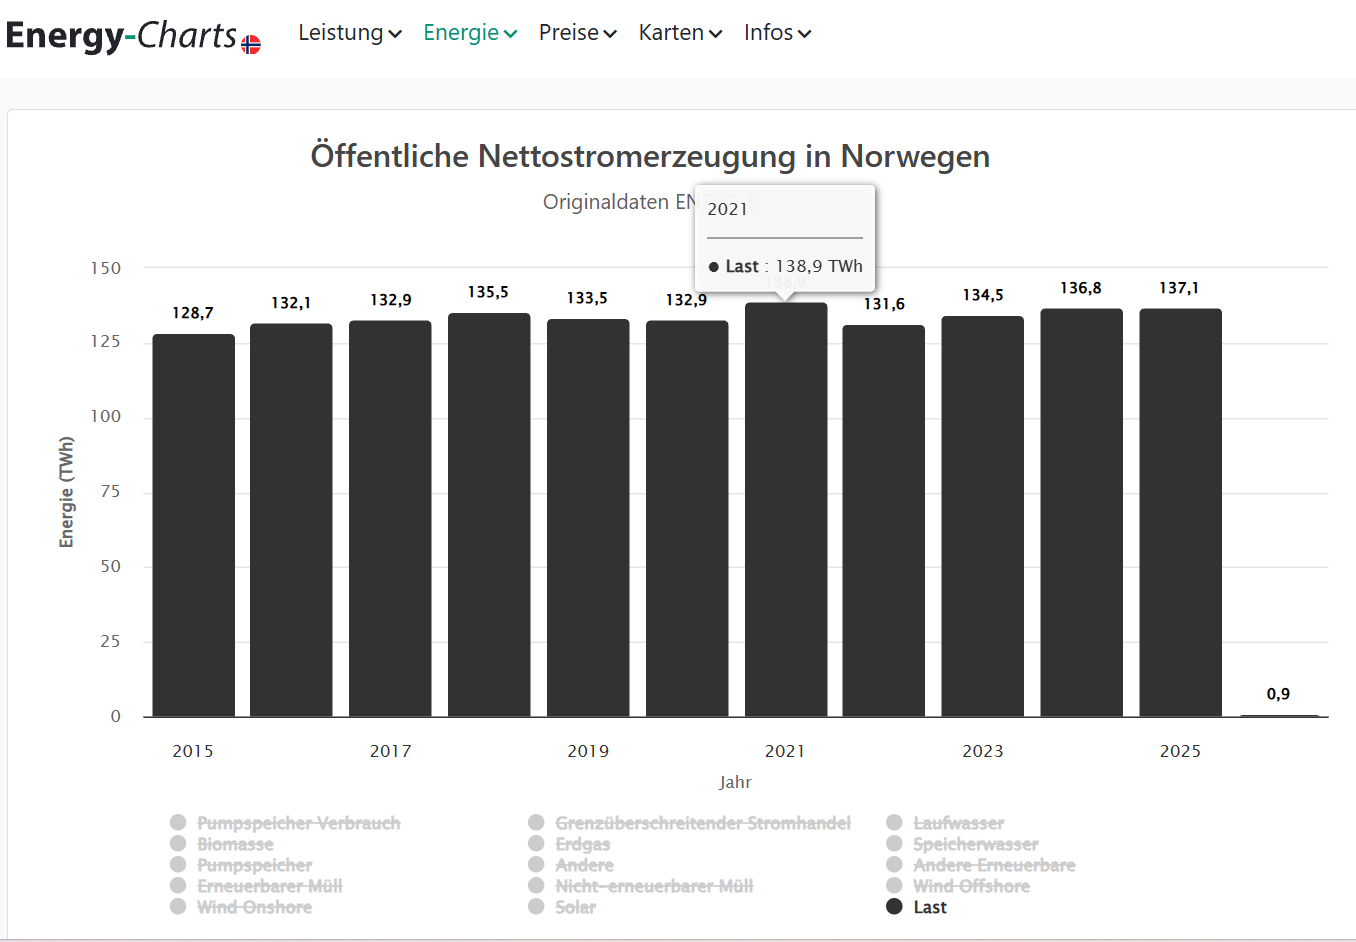Open the Leistung dropdown menu
This screenshot has width=1356, height=942.
click(349, 33)
